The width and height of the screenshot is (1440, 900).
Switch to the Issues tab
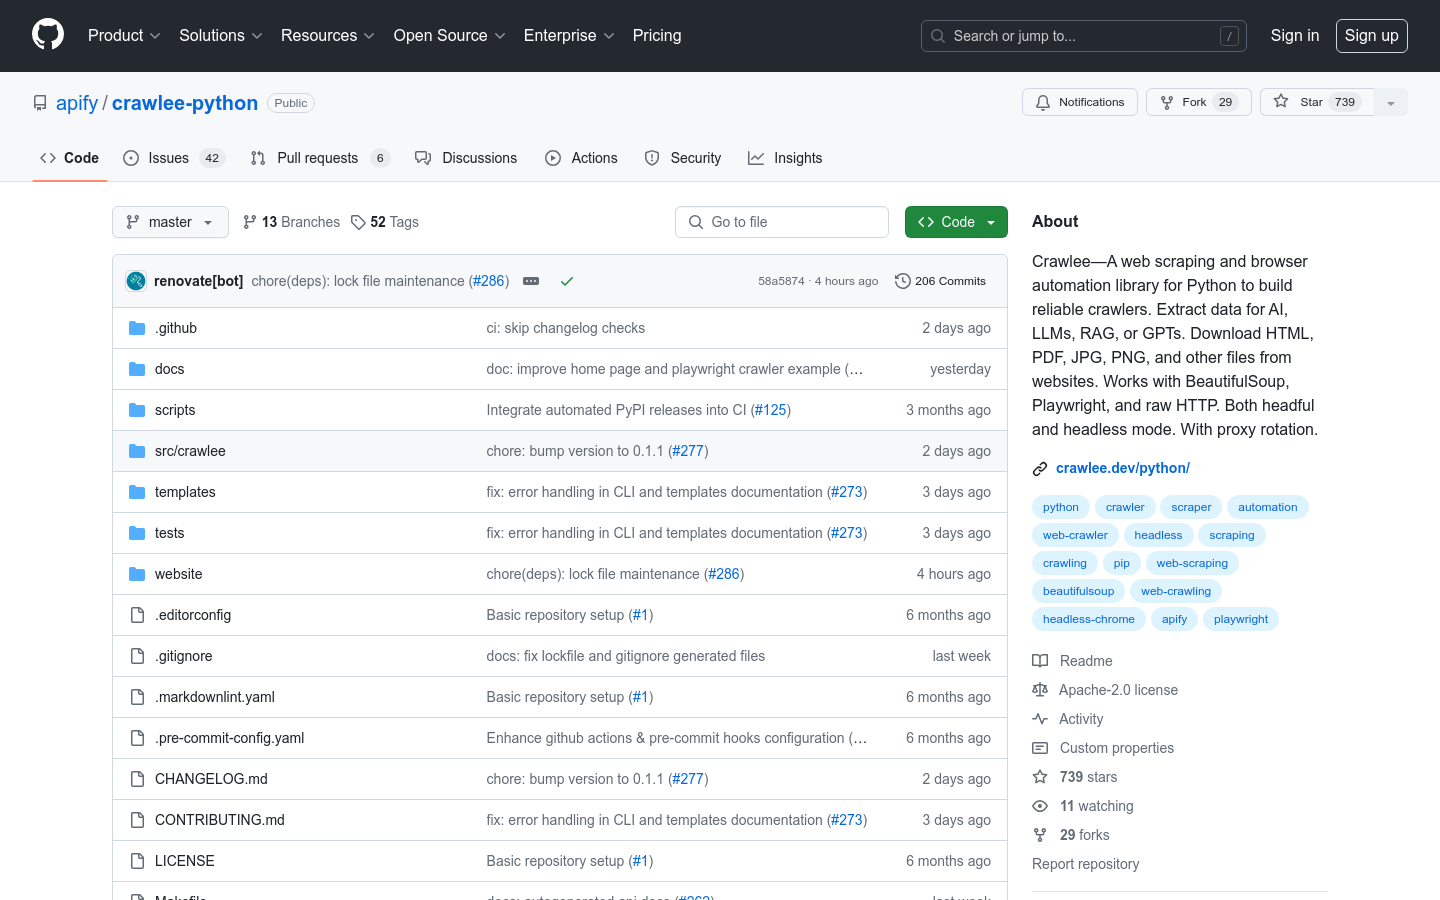point(168,158)
